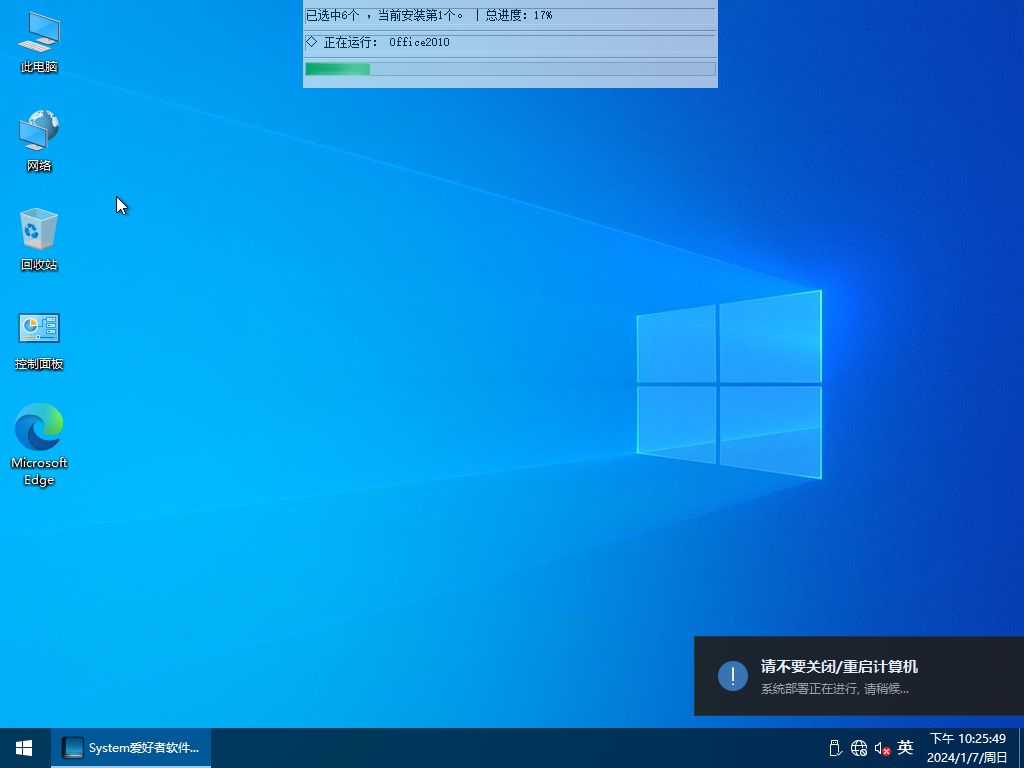This screenshot has width=1024, height=768.
Task: Open the Windows Start menu
Action: [25, 748]
